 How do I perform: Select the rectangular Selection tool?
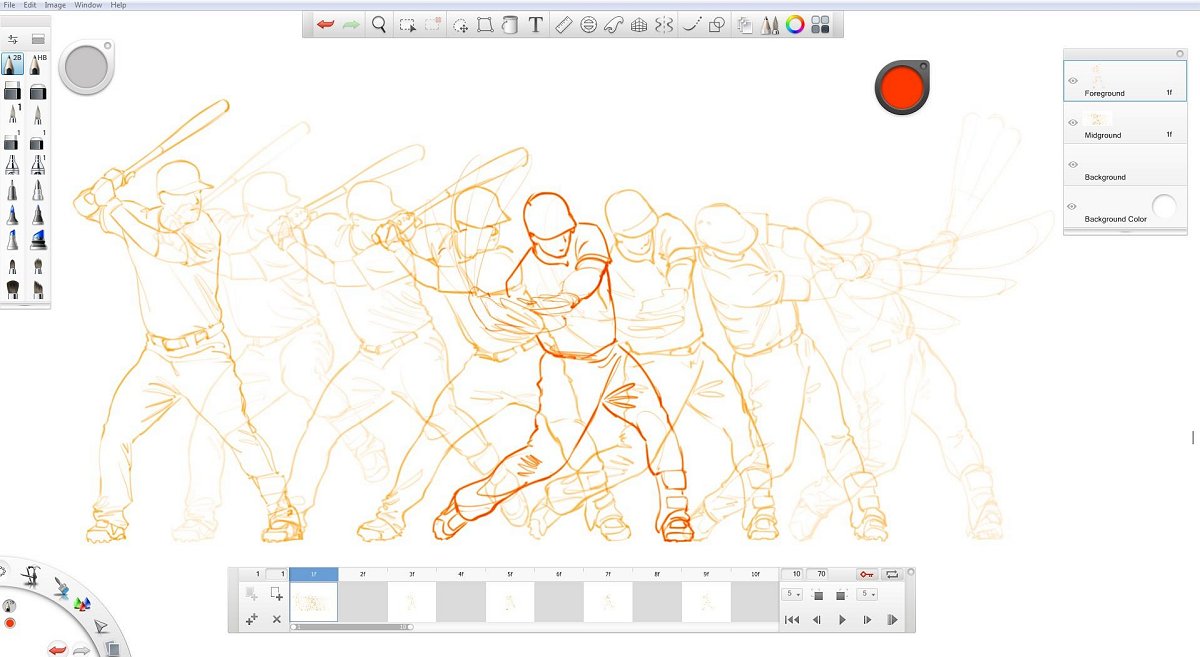coord(408,25)
